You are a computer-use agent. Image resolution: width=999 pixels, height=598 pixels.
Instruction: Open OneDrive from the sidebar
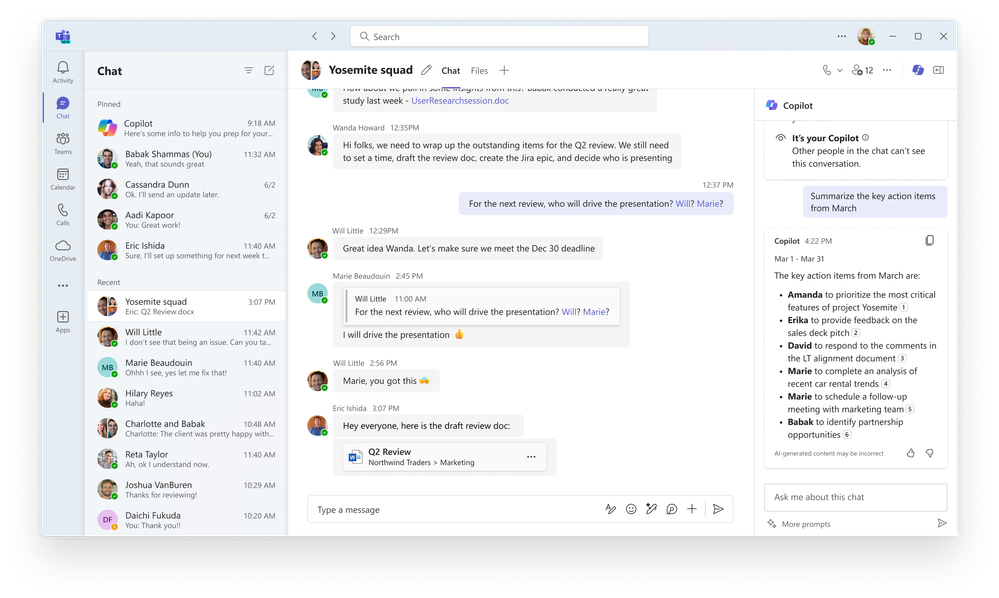(62, 250)
